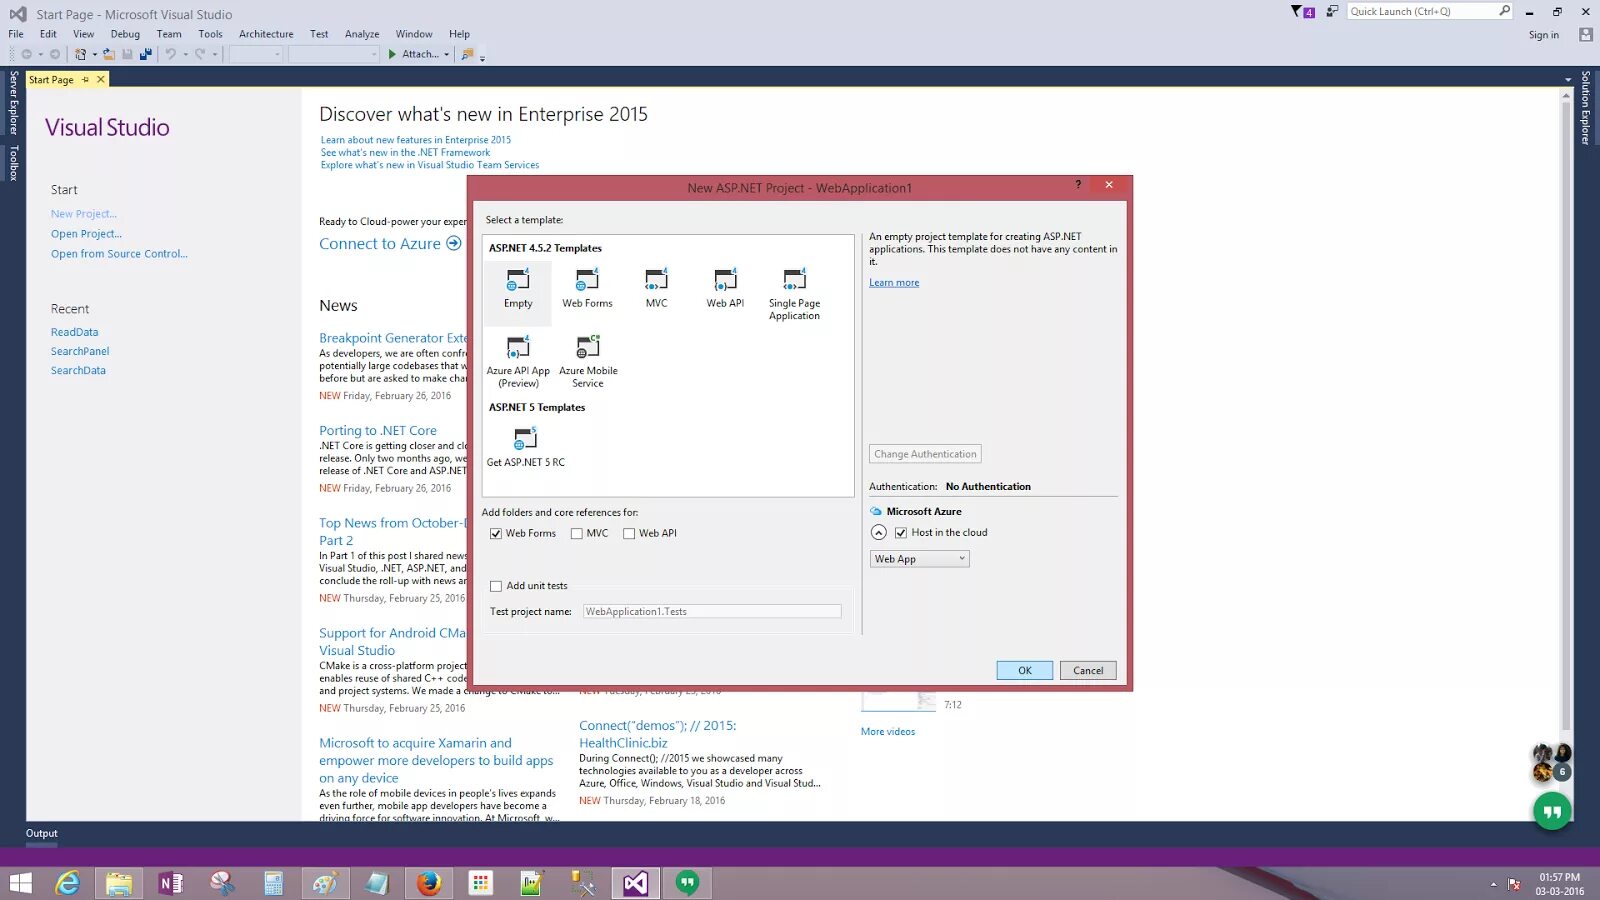Click the Open File toolbar icon

(109, 54)
